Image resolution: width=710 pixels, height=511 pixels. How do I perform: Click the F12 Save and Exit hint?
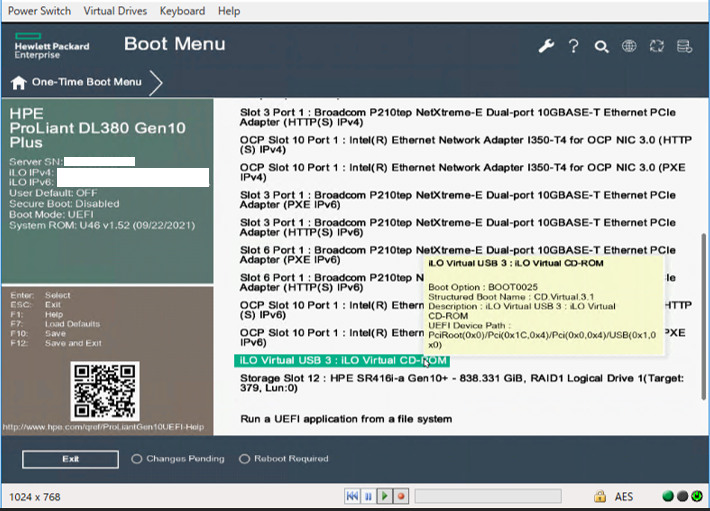pos(56,344)
